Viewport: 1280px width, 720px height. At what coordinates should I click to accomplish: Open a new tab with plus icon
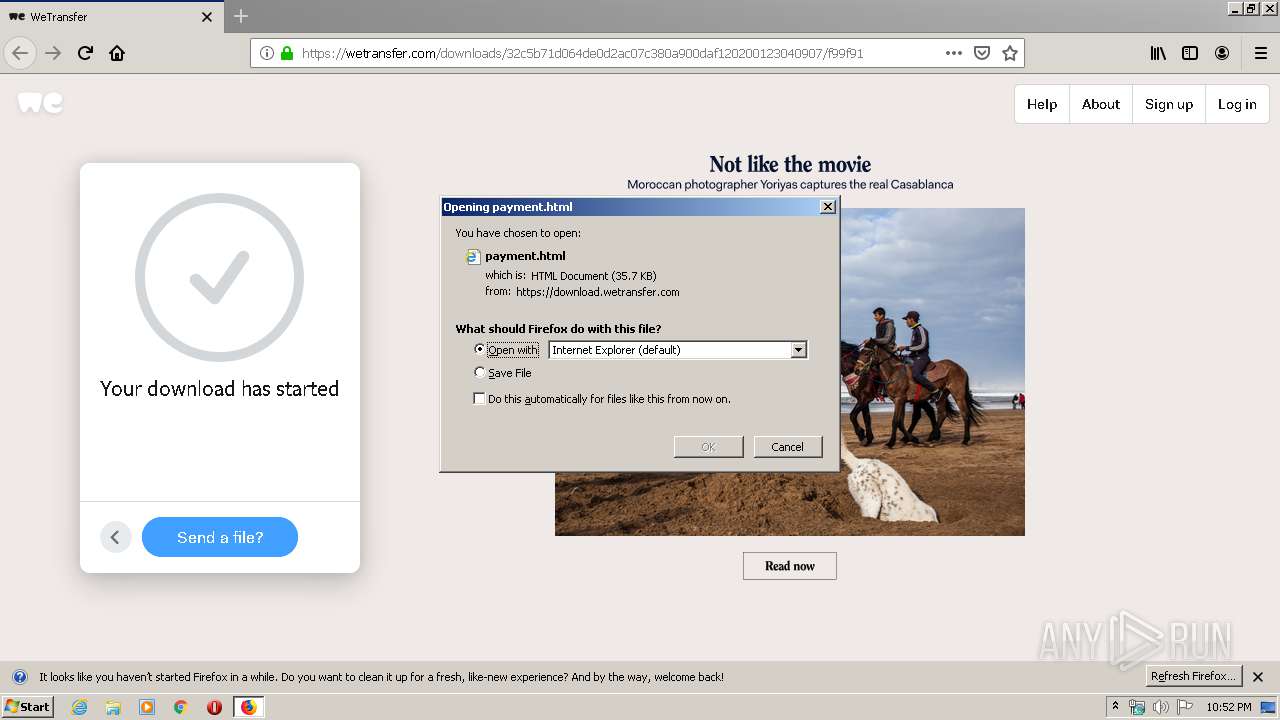(x=241, y=16)
